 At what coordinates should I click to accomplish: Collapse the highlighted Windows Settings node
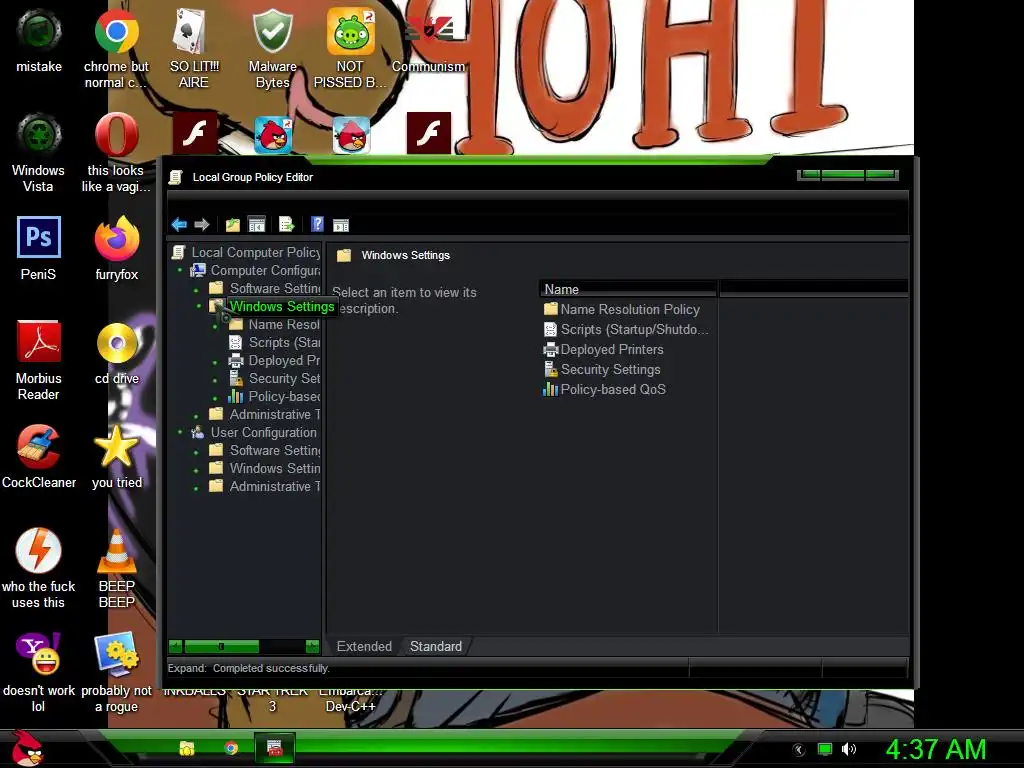pos(199,306)
